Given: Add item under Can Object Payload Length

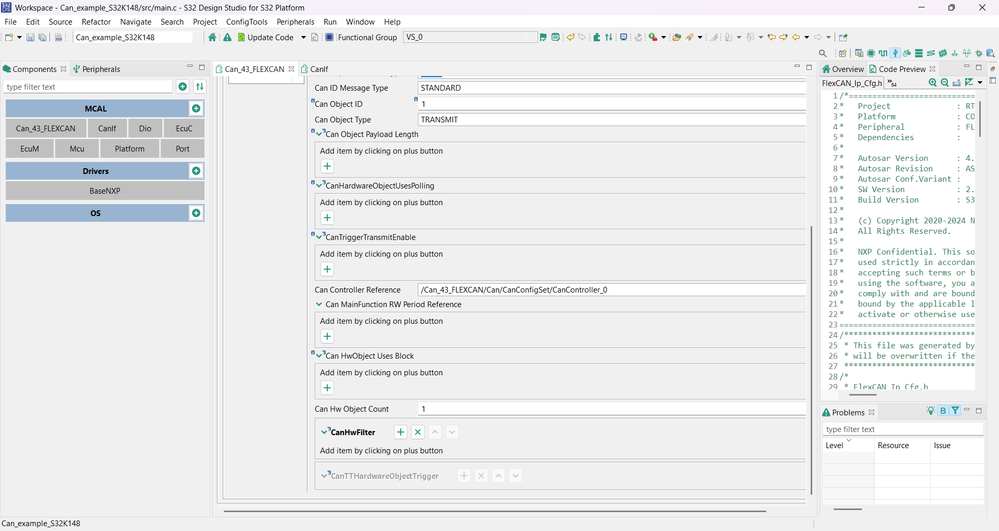Looking at the screenshot, I should click(x=327, y=166).
